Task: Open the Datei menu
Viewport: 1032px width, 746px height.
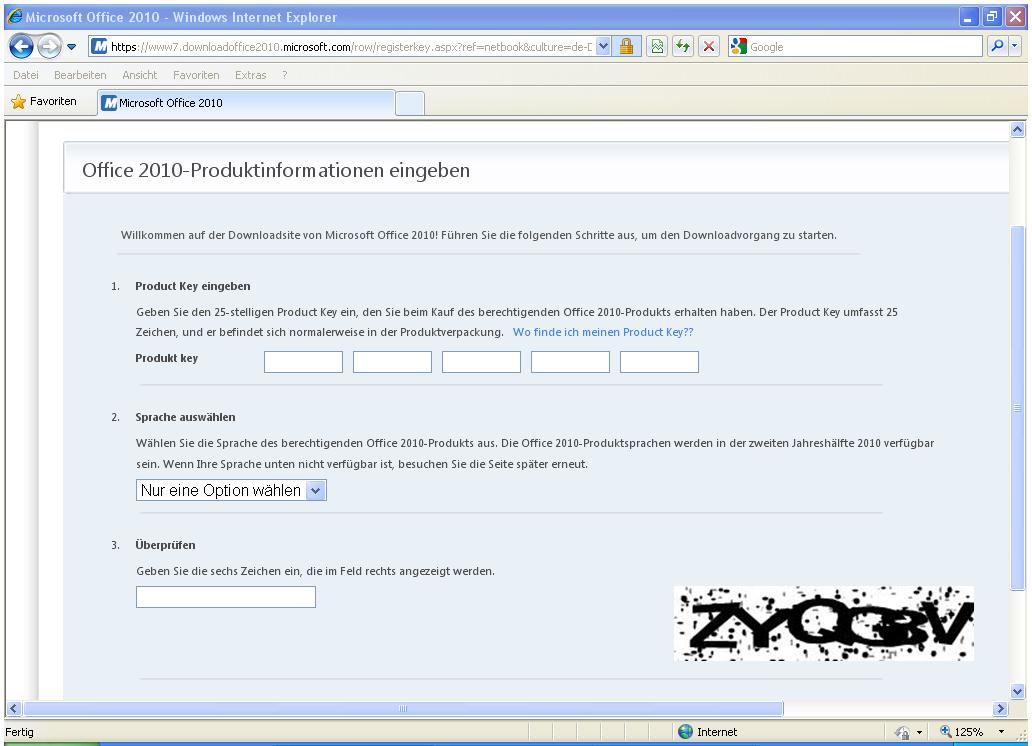Action: pyautogui.click(x=26, y=75)
